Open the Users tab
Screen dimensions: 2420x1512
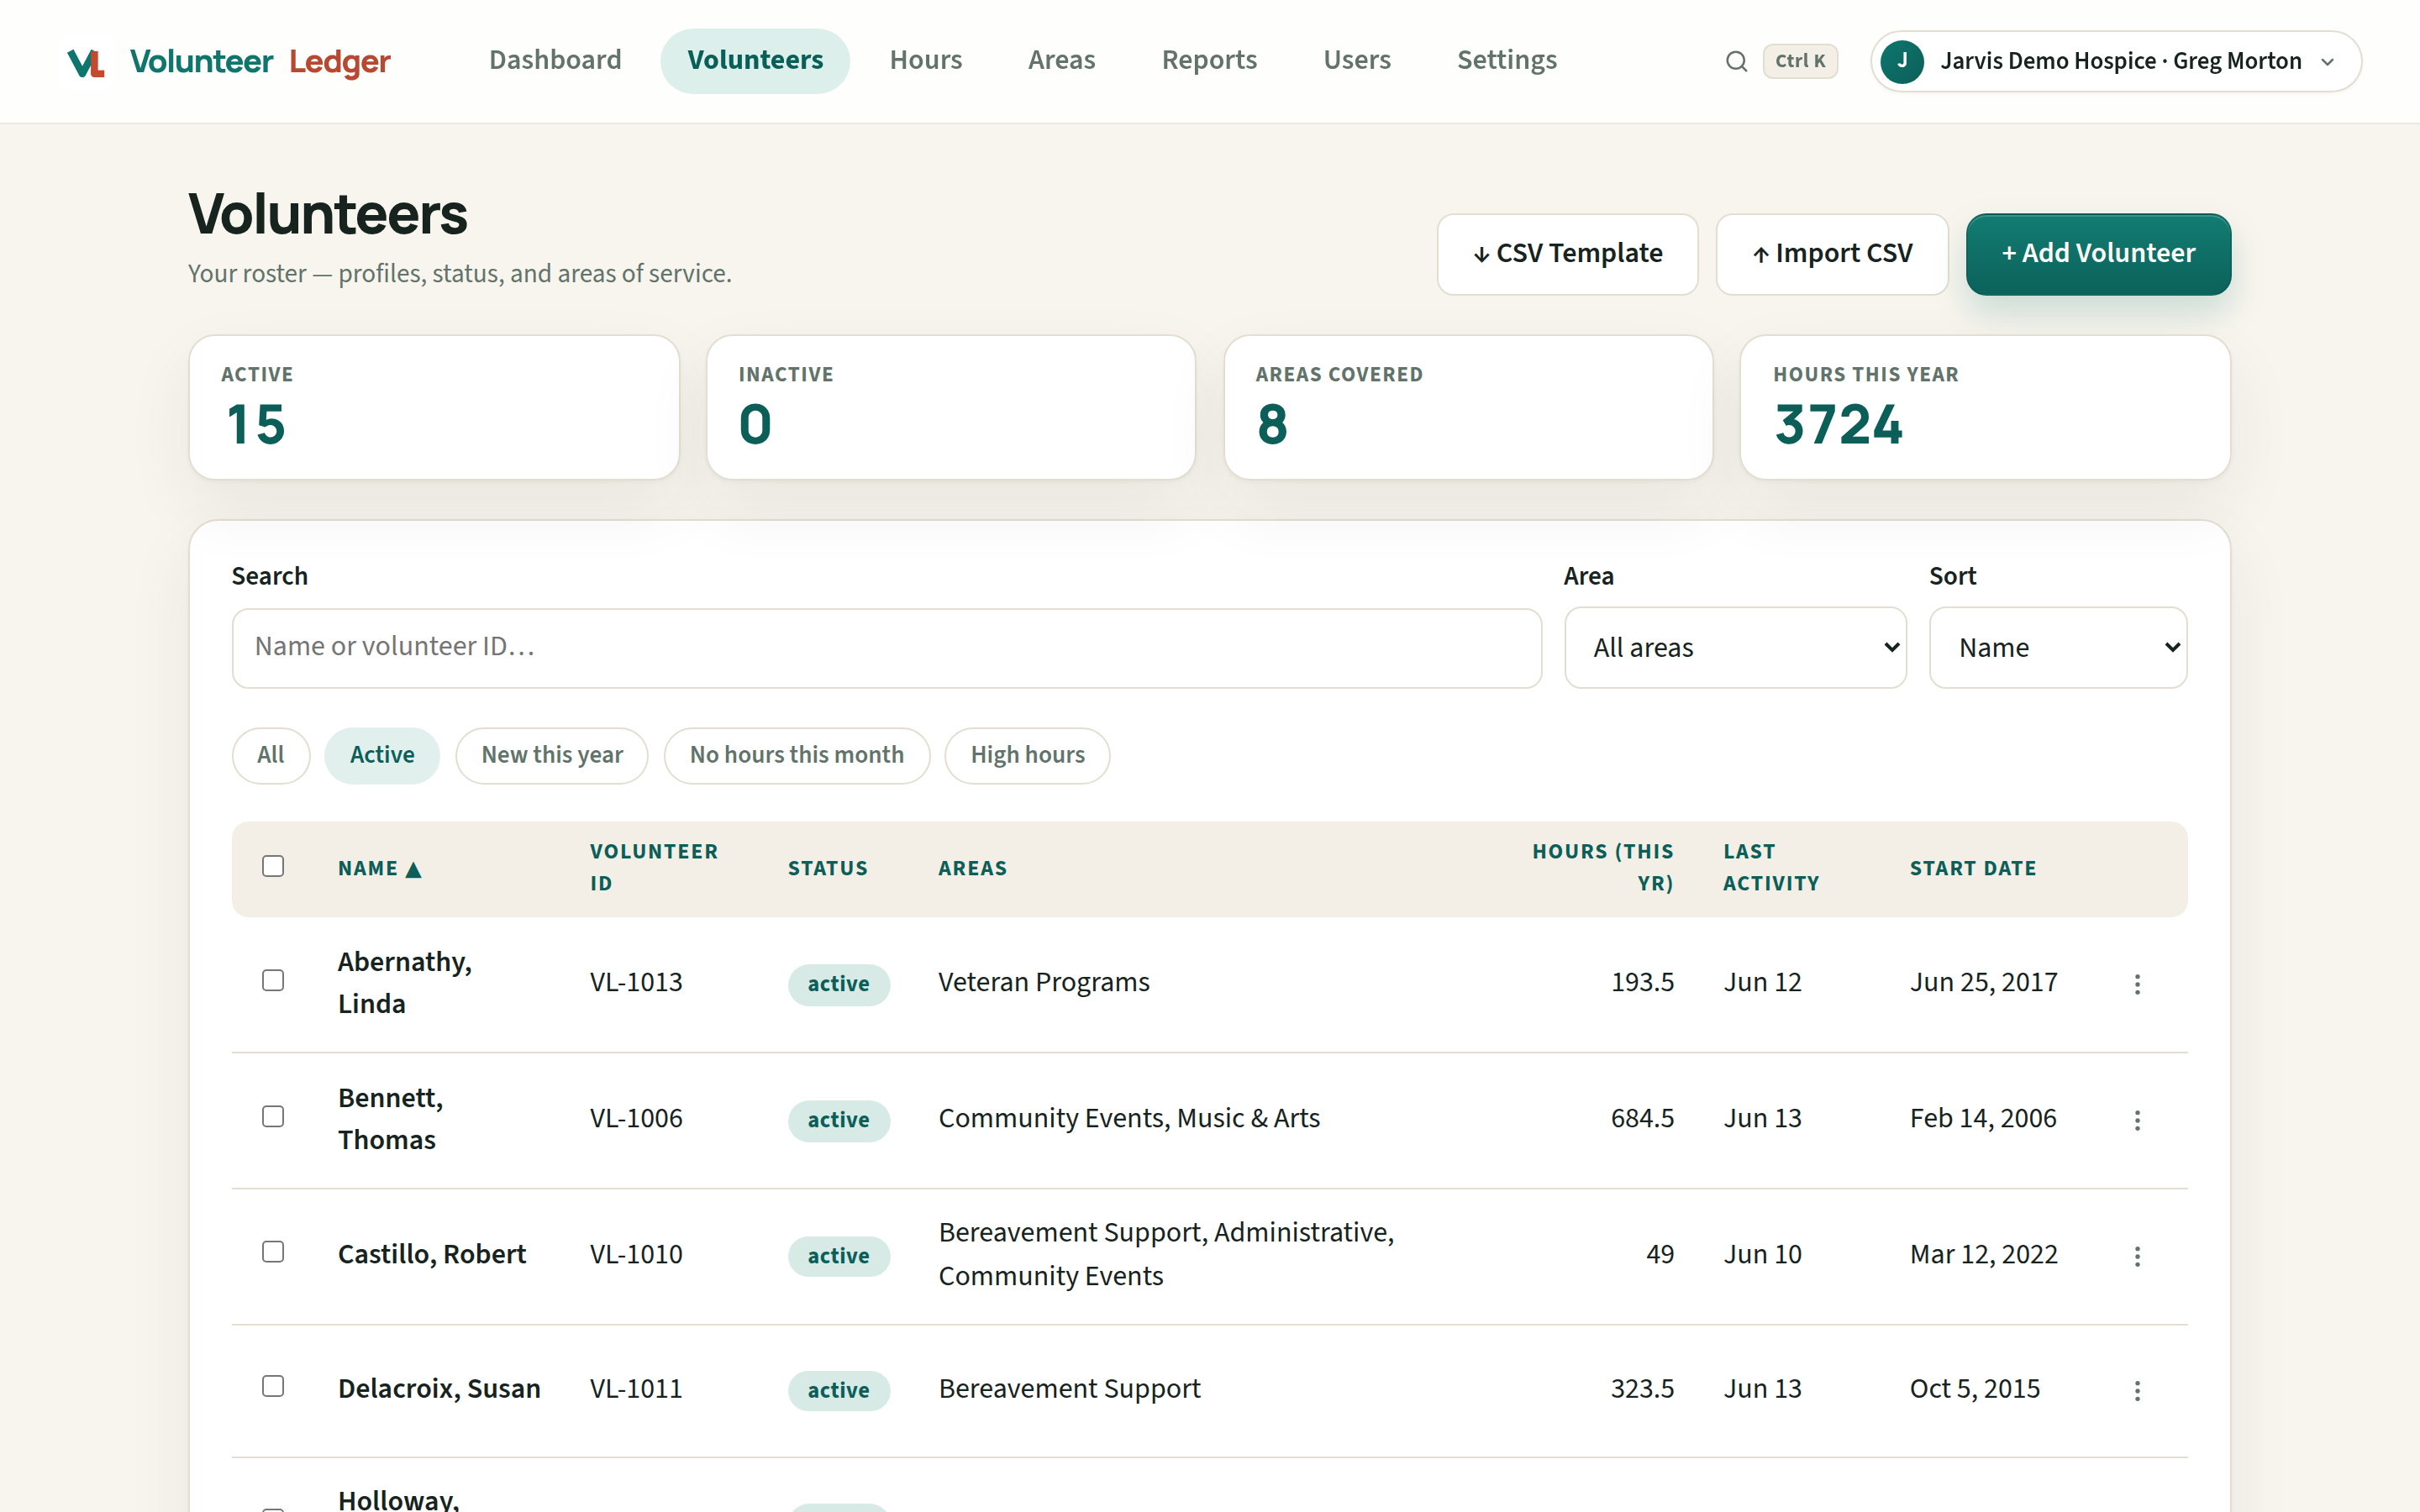pyautogui.click(x=1357, y=60)
